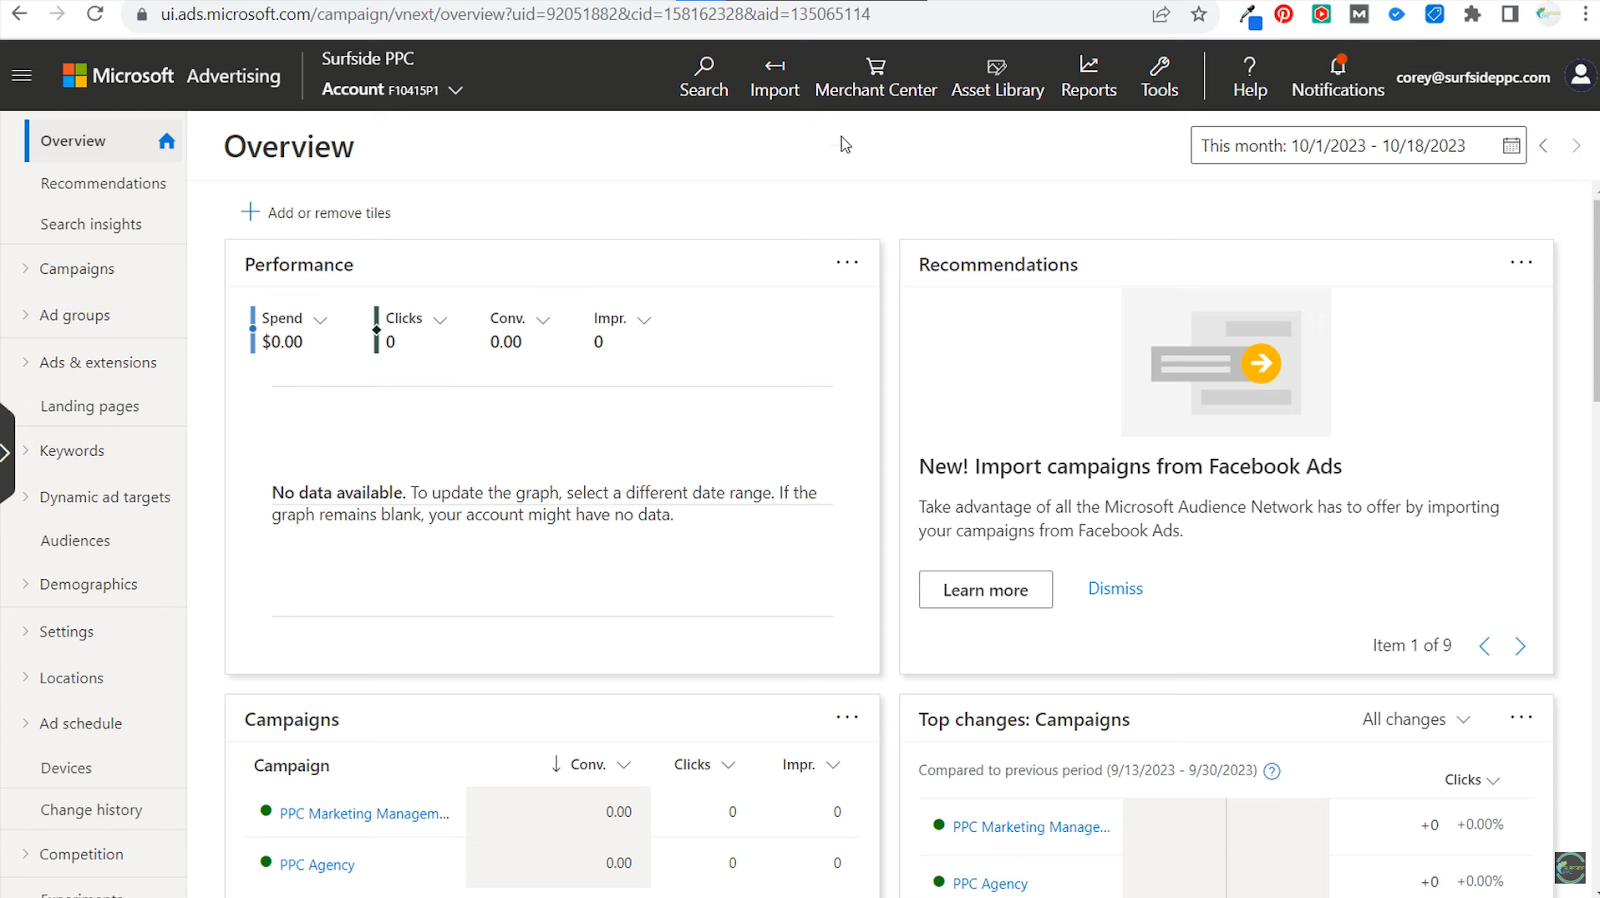Open Recommendations in the sidebar

(x=103, y=183)
